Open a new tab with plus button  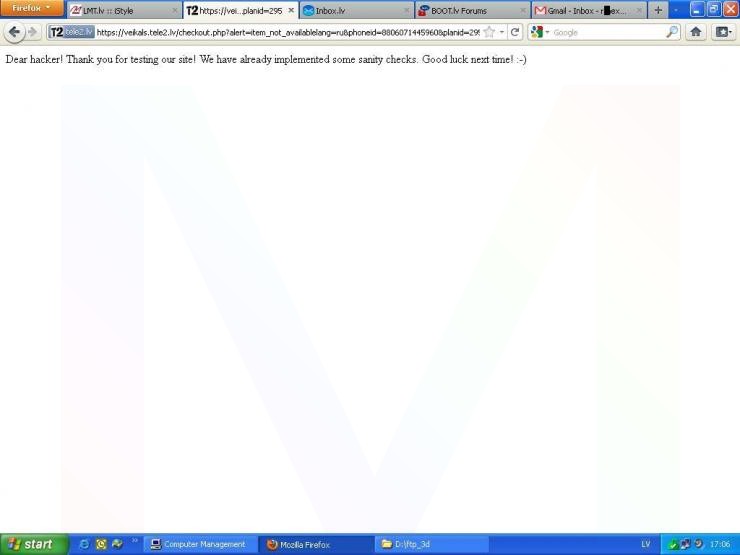tap(658, 10)
